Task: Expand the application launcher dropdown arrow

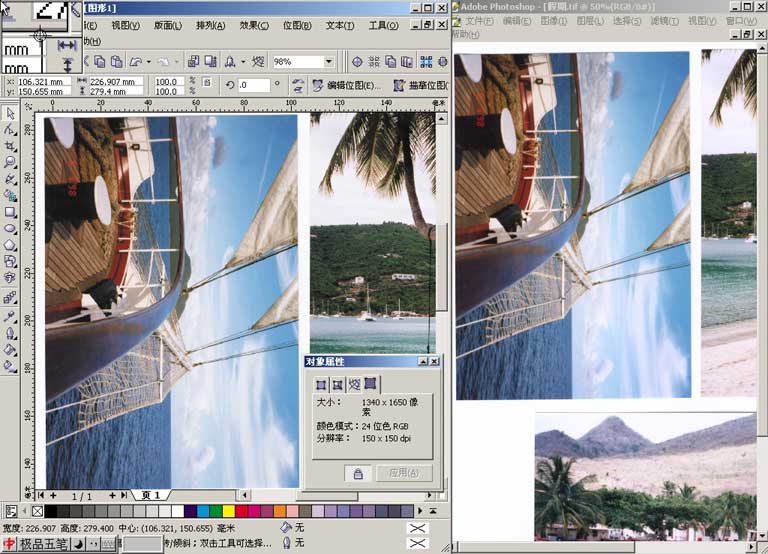Action: (242, 62)
